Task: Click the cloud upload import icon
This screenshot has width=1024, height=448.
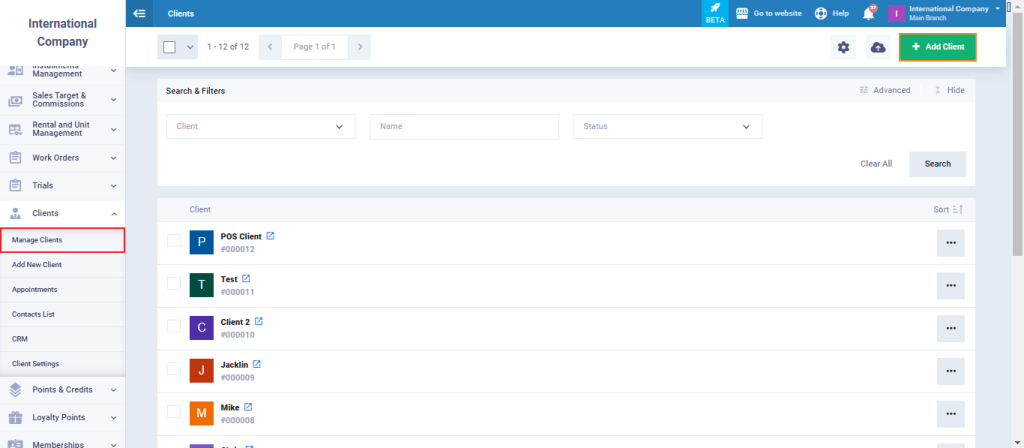Action: pyautogui.click(x=878, y=47)
